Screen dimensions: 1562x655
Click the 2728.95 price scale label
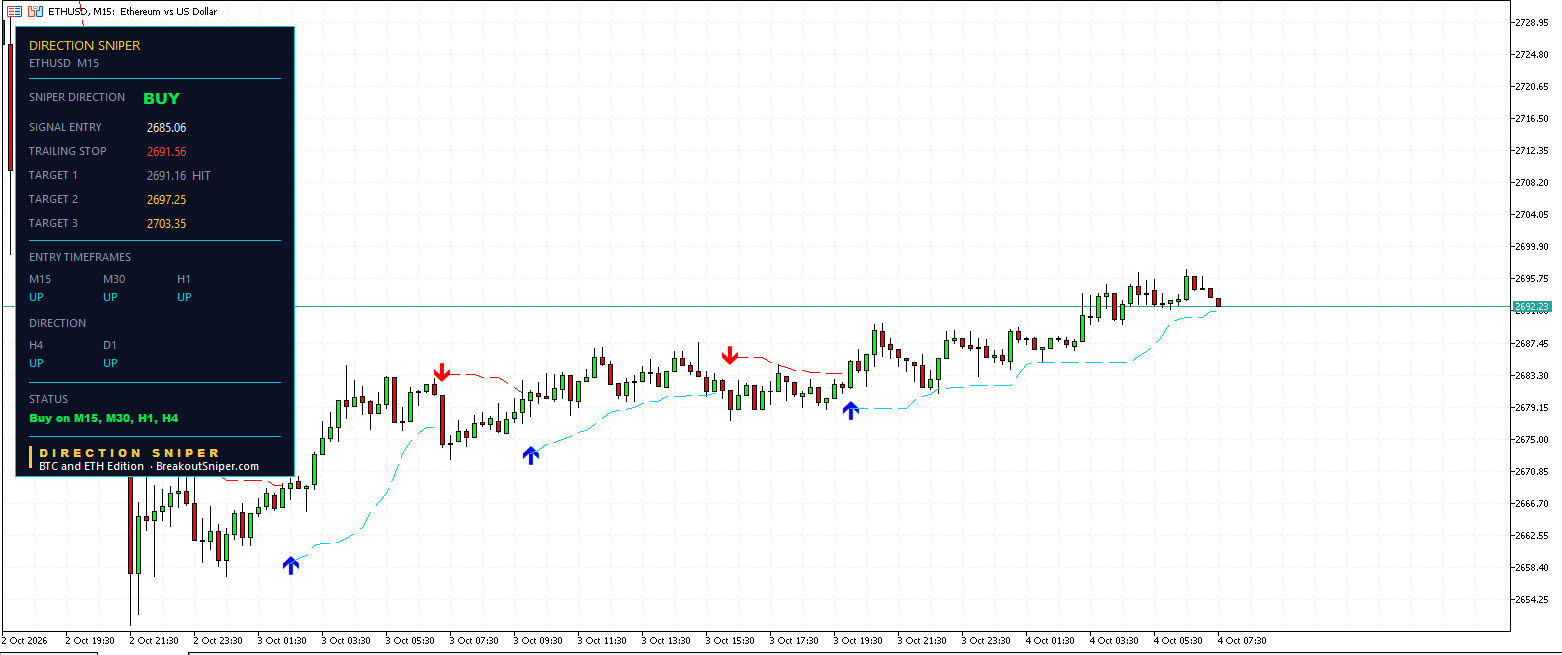[x=1533, y=22]
